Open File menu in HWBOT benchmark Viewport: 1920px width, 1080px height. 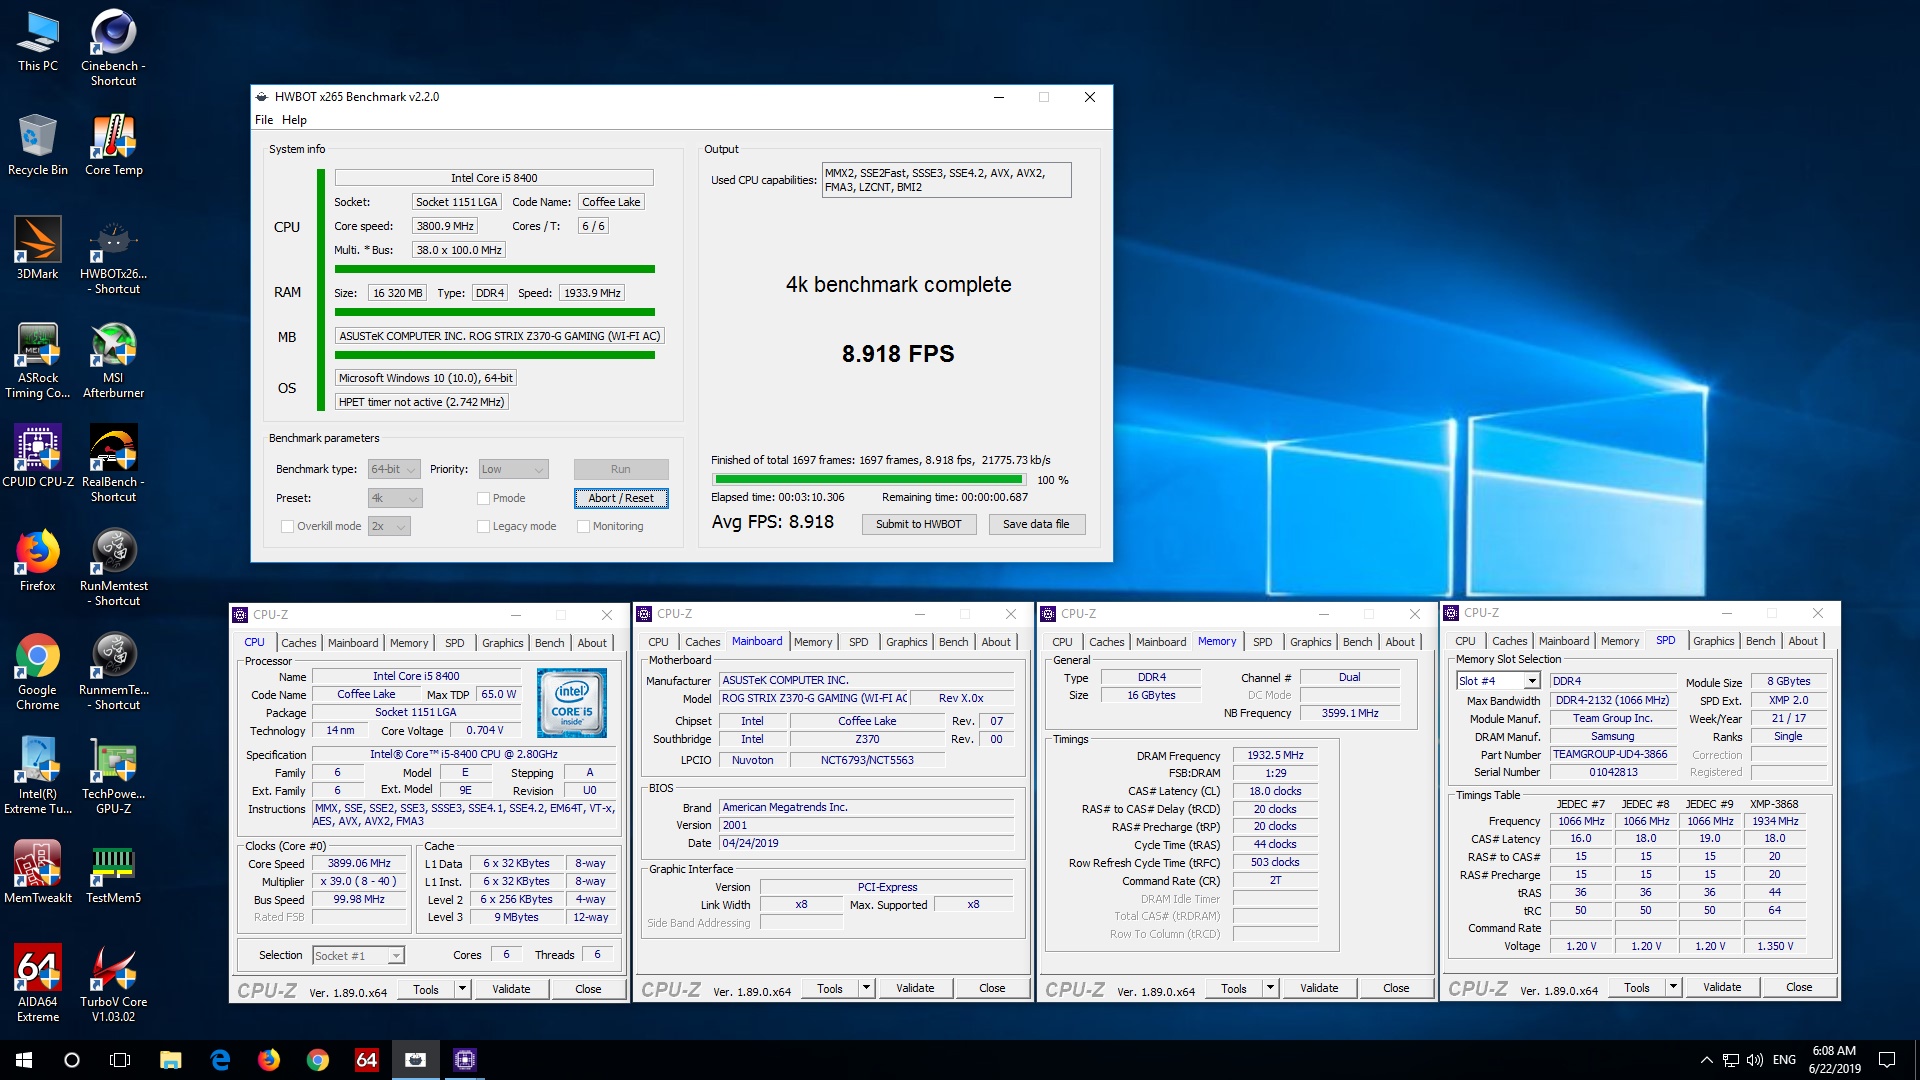(x=264, y=120)
